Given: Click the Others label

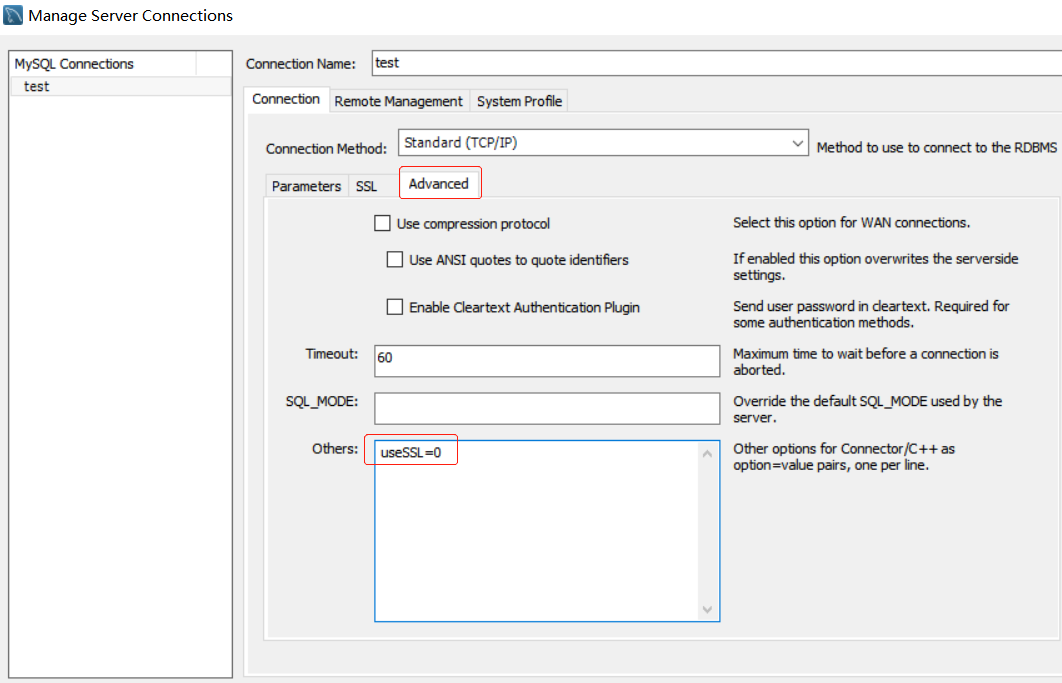Looking at the screenshot, I should click(335, 449).
